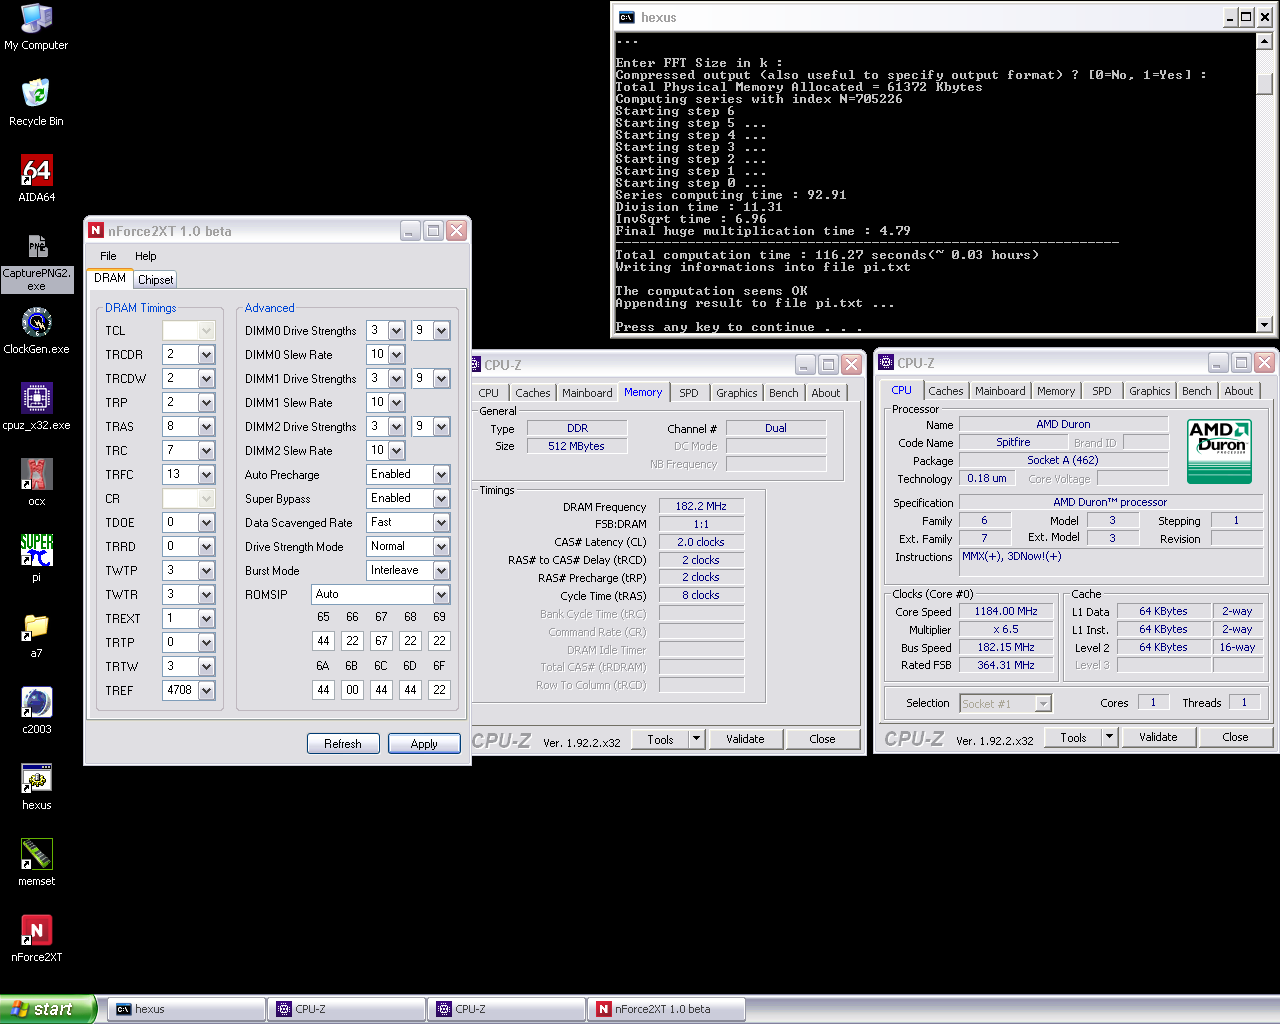
Task: Open About tab in middle CPU-Z window
Action: pos(826,393)
